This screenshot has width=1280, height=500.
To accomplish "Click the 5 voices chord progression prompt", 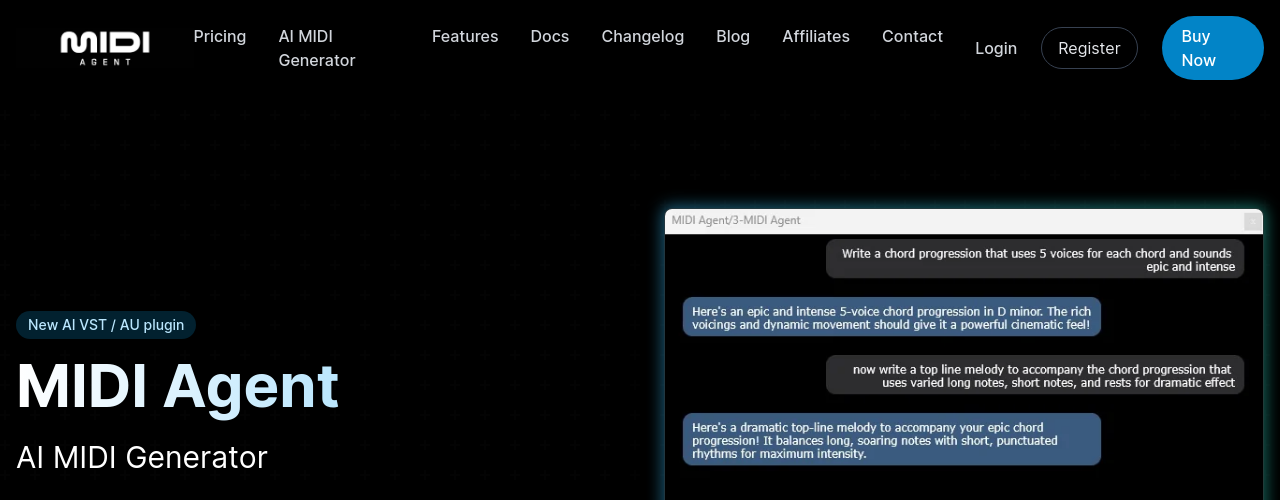I will coord(1035,259).
